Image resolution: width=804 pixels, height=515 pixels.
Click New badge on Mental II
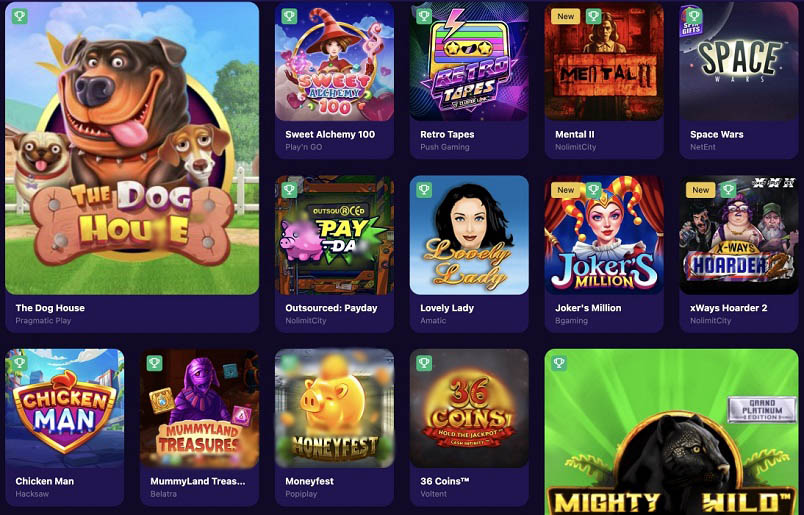click(566, 16)
